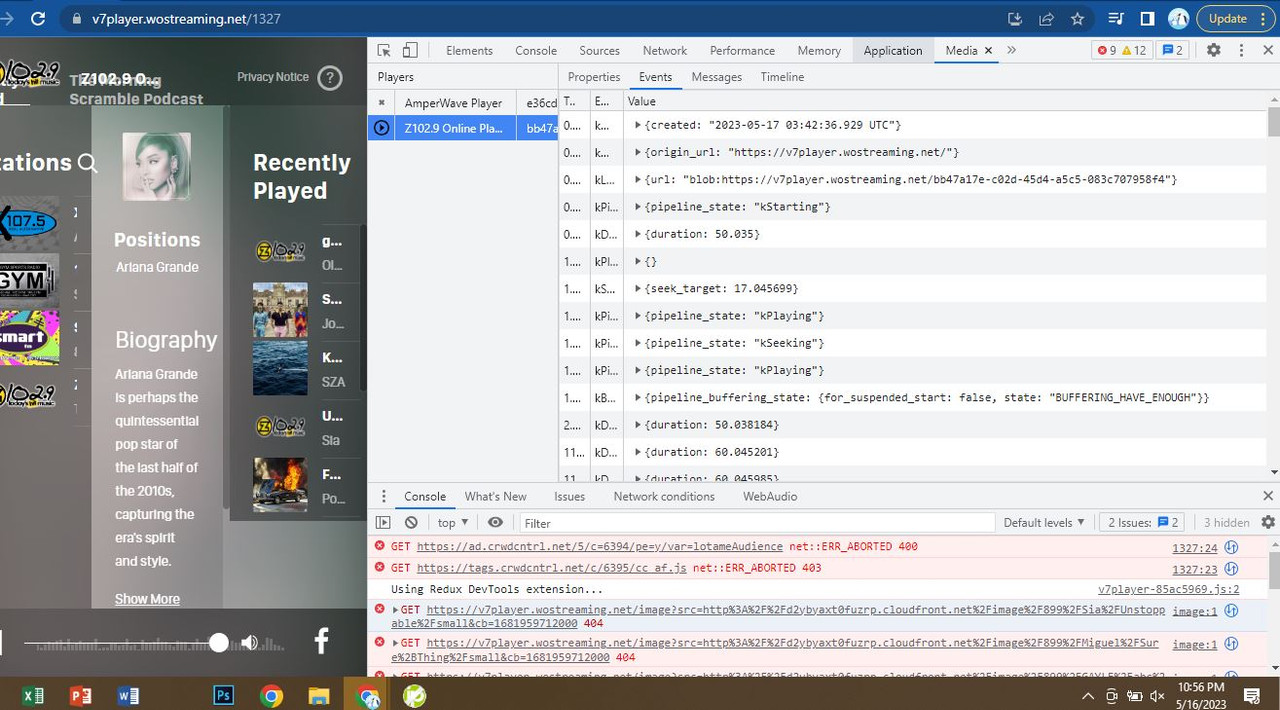Open the Privacy Notice link
The height and width of the screenshot is (710, 1280).
pos(273,77)
